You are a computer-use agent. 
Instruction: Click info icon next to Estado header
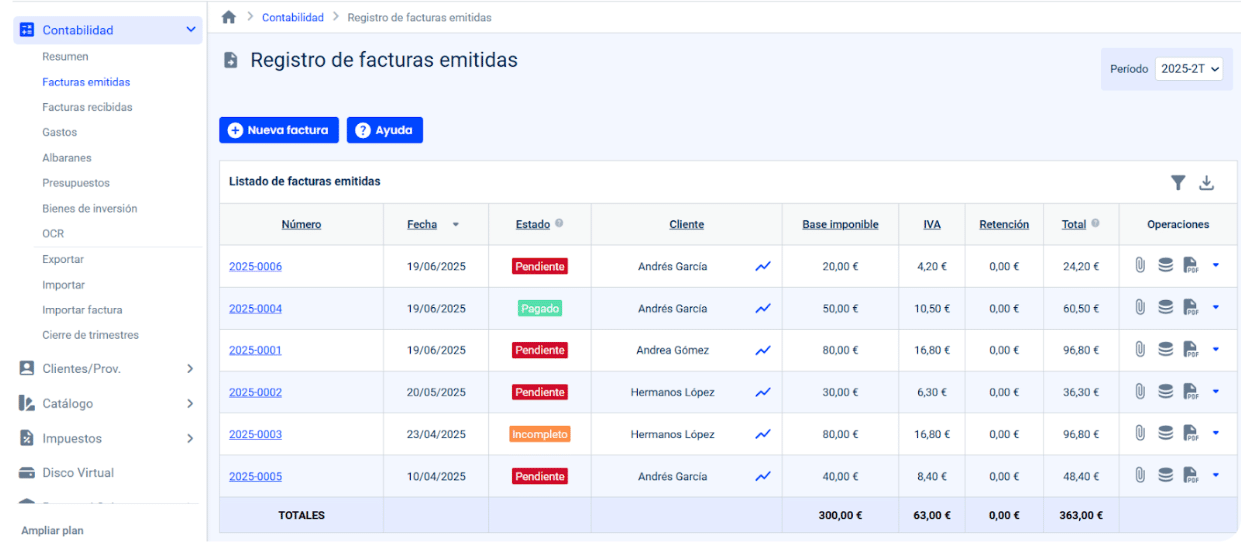point(559,224)
